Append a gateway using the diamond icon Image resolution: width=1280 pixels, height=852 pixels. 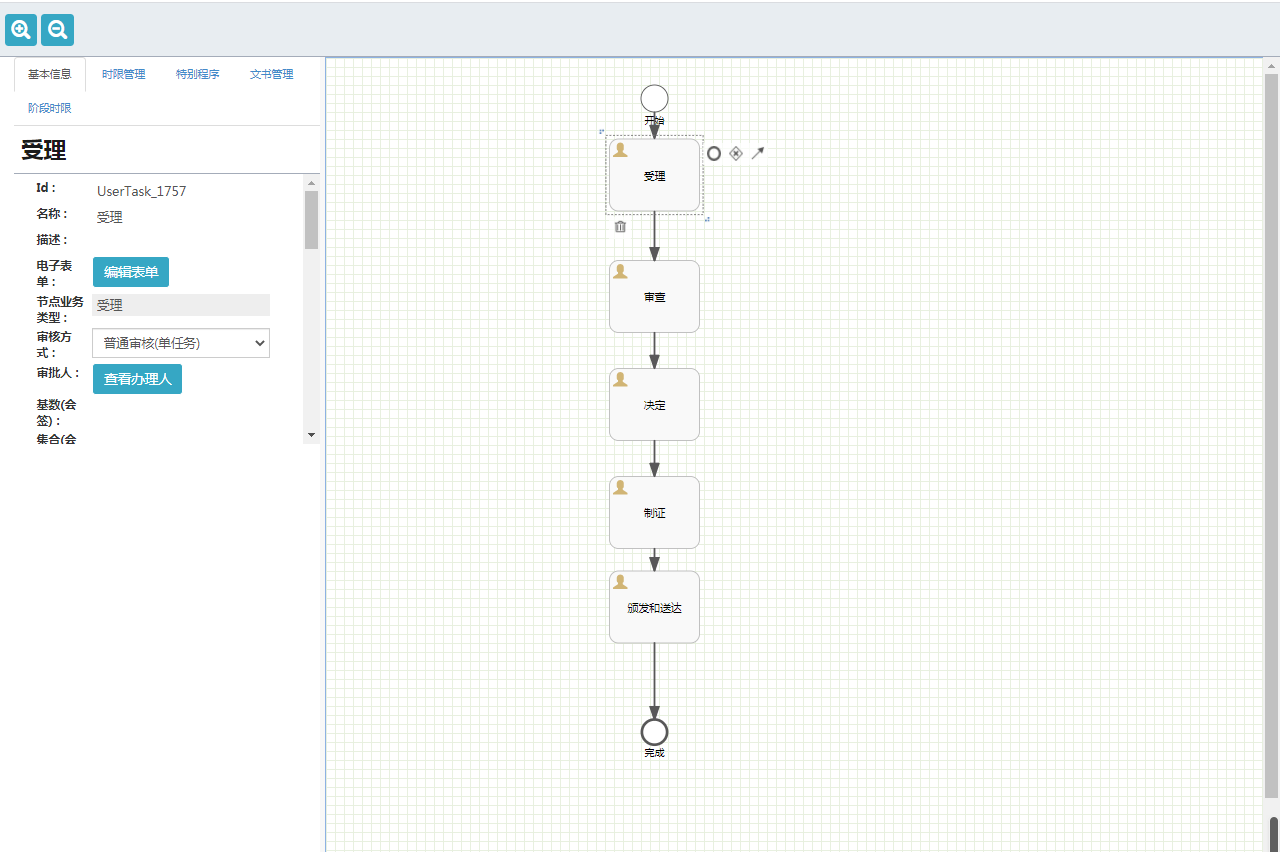(x=736, y=153)
